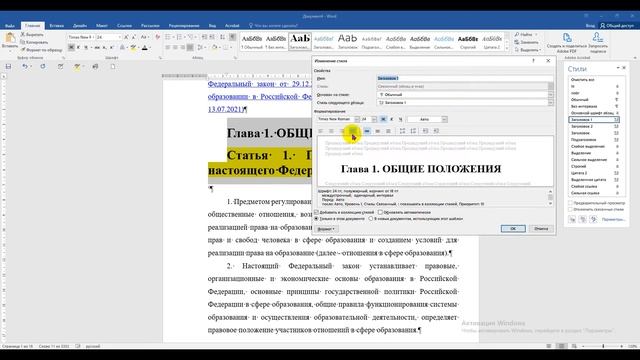Click Save icon in quick access toolbar
Image resolution: width=640 pixels, height=360 pixels.
pos(8,67)
